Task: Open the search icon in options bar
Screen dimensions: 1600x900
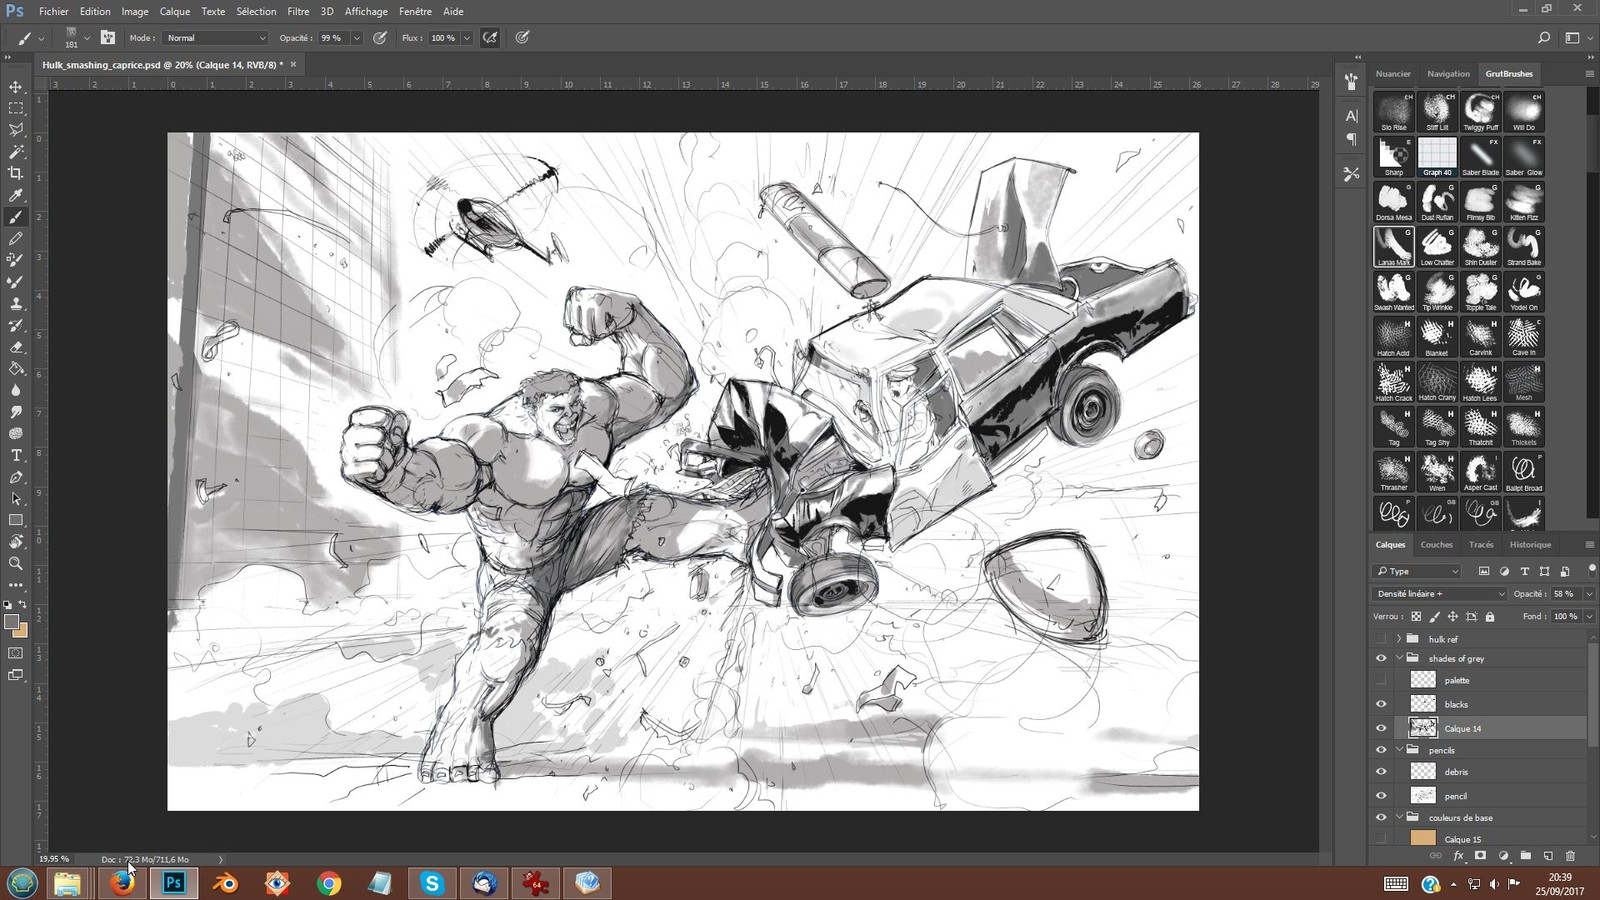Action: [x=1544, y=38]
